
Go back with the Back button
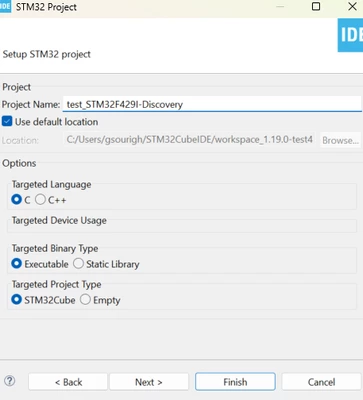point(68,382)
